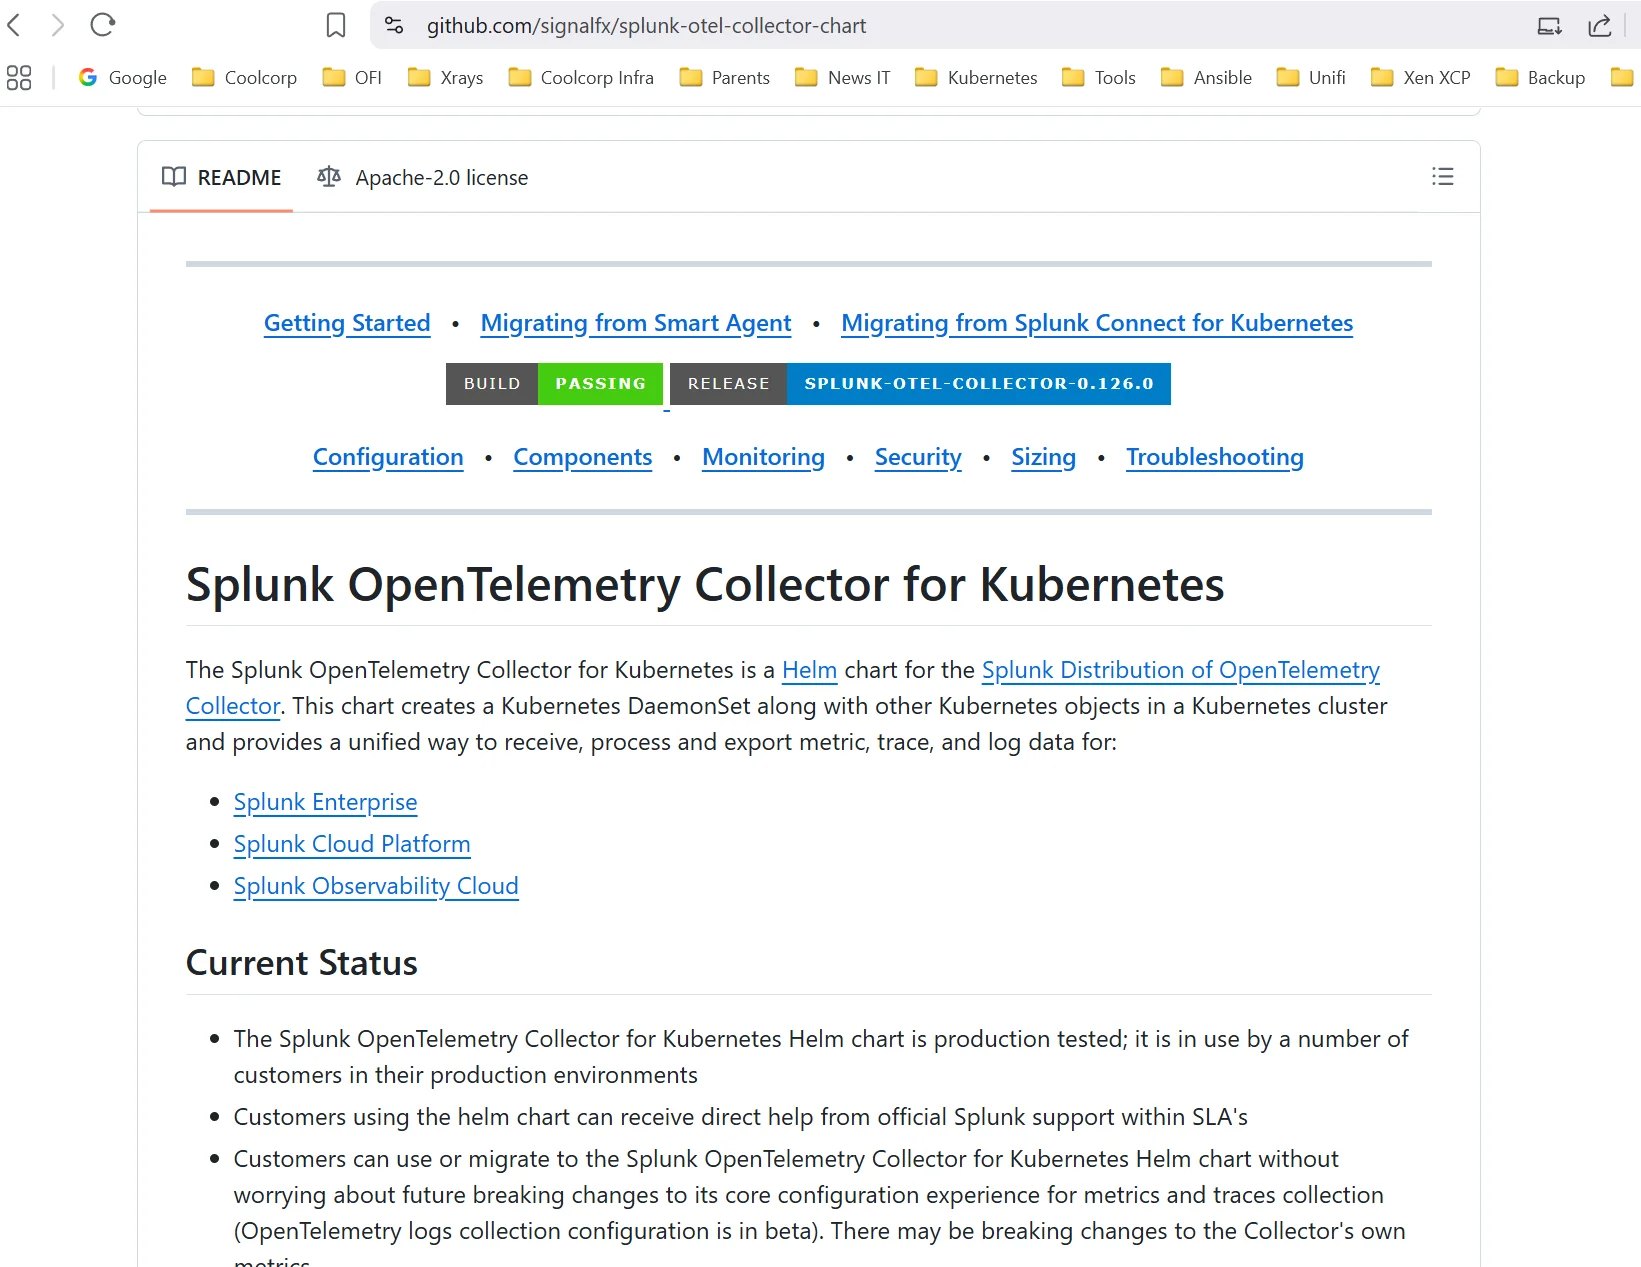Reload the current page

(103, 25)
